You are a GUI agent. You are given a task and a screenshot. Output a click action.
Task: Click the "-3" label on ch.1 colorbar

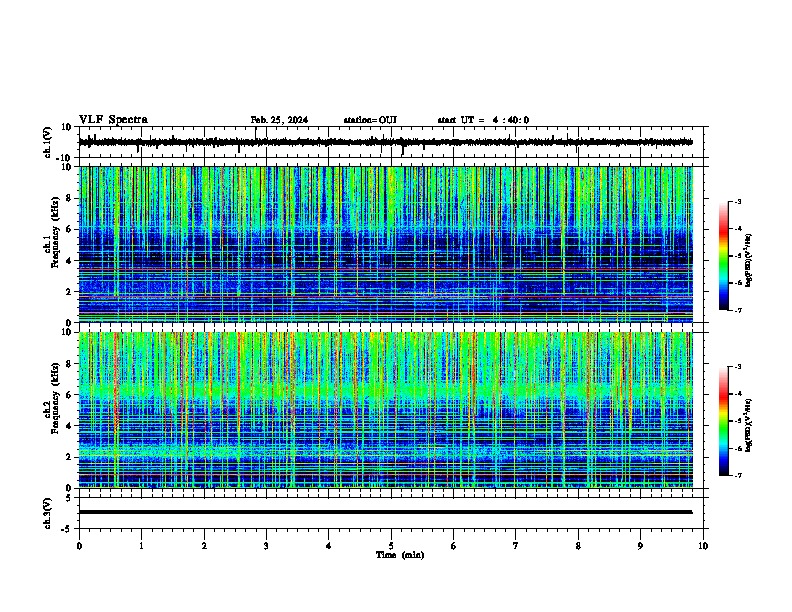738,201
